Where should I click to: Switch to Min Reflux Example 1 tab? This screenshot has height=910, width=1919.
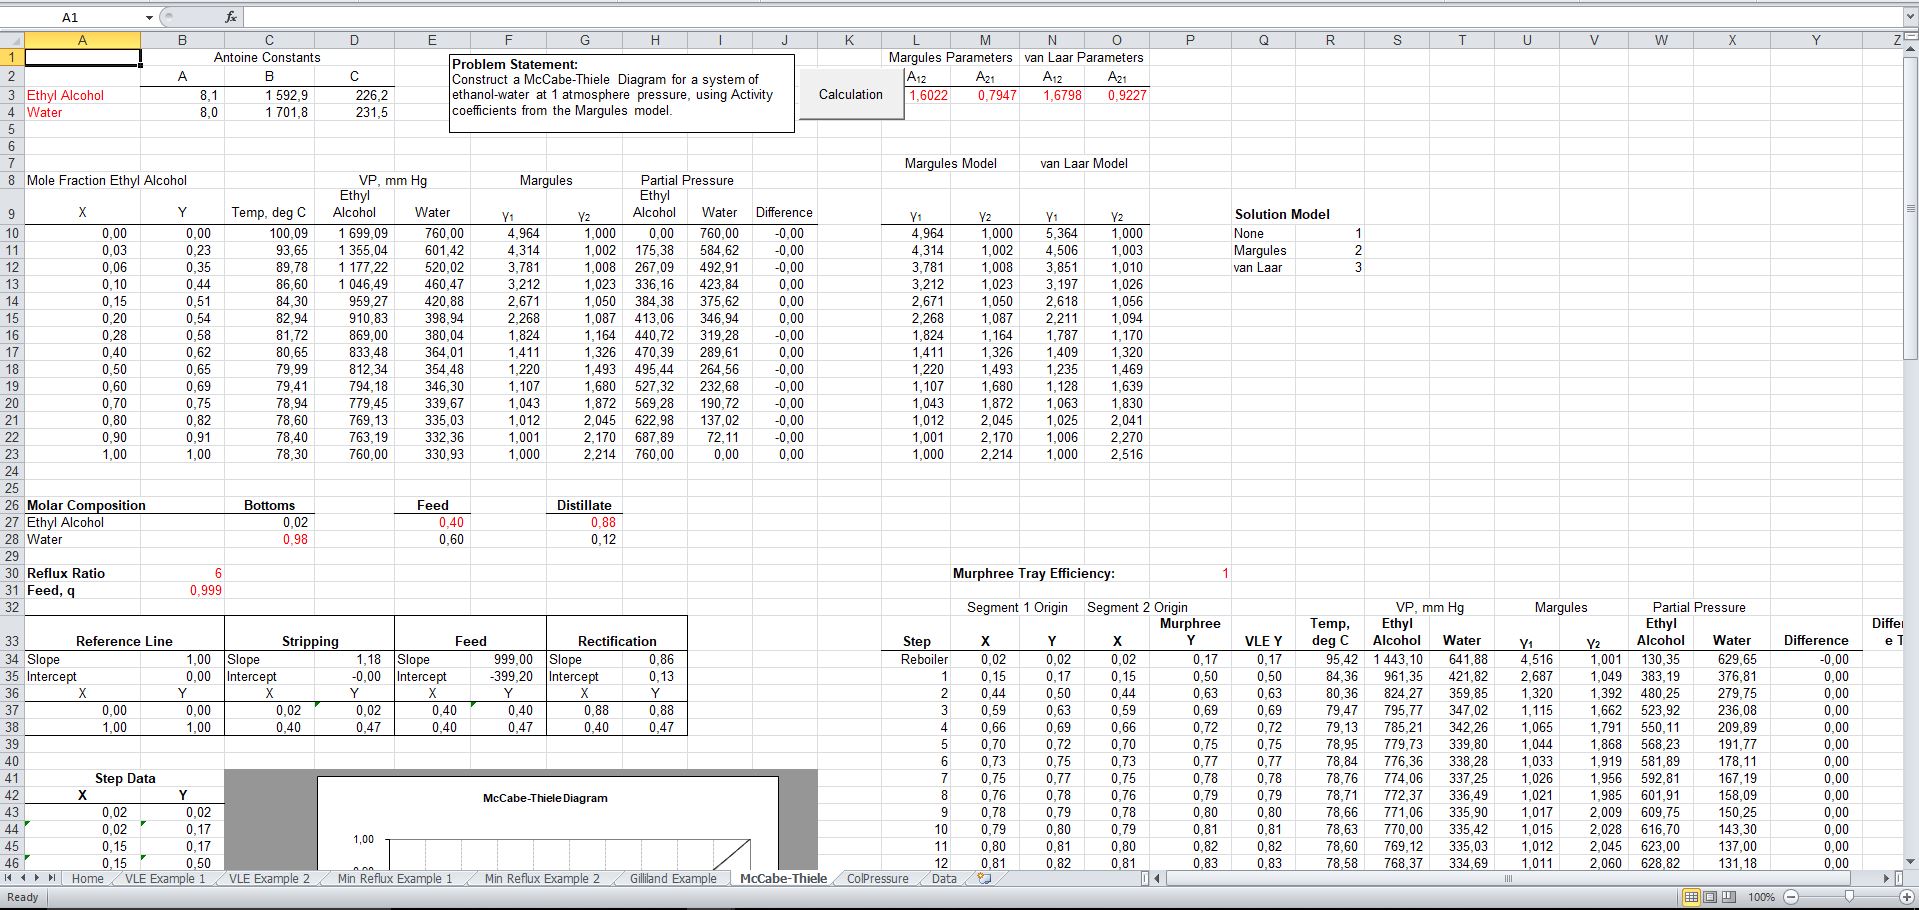pyautogui.click(x=395, y=879)
